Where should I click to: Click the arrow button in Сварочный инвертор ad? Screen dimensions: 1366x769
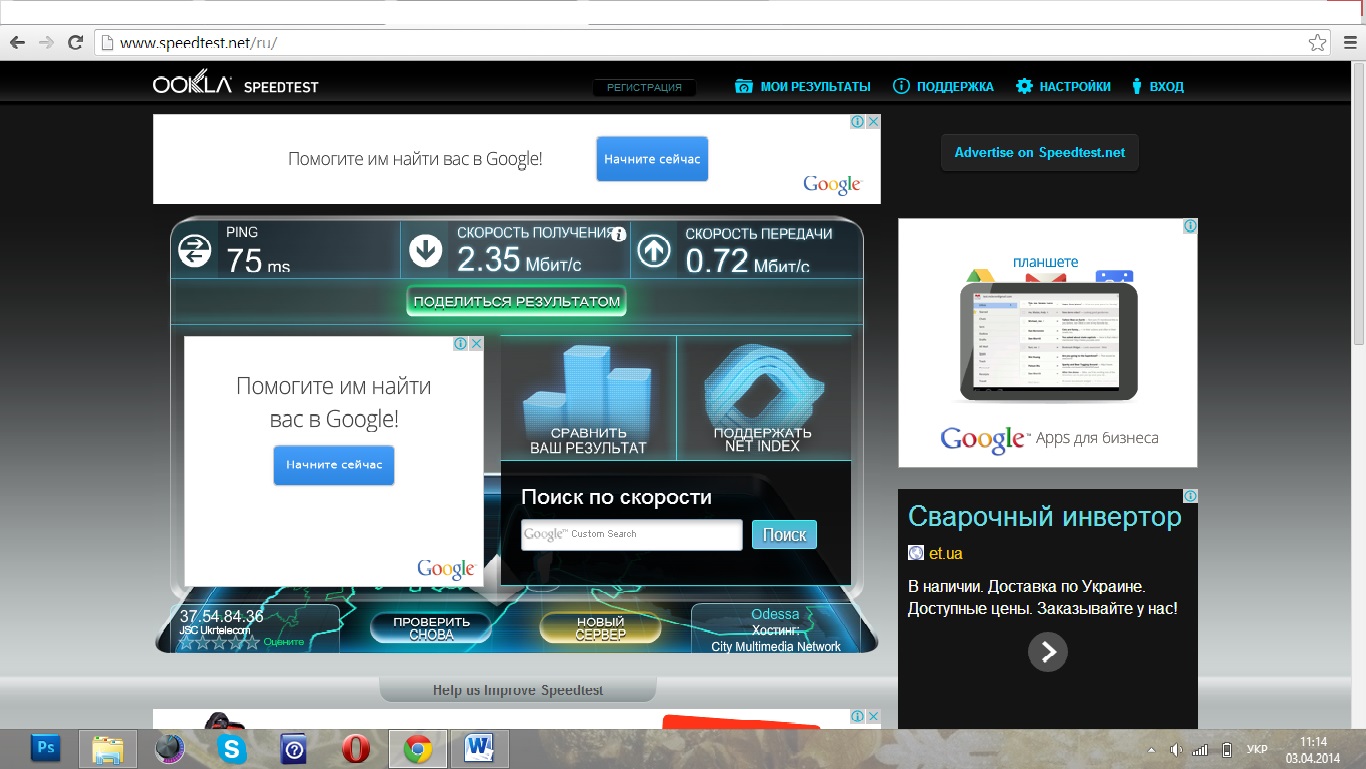[x=1048, y=652]
